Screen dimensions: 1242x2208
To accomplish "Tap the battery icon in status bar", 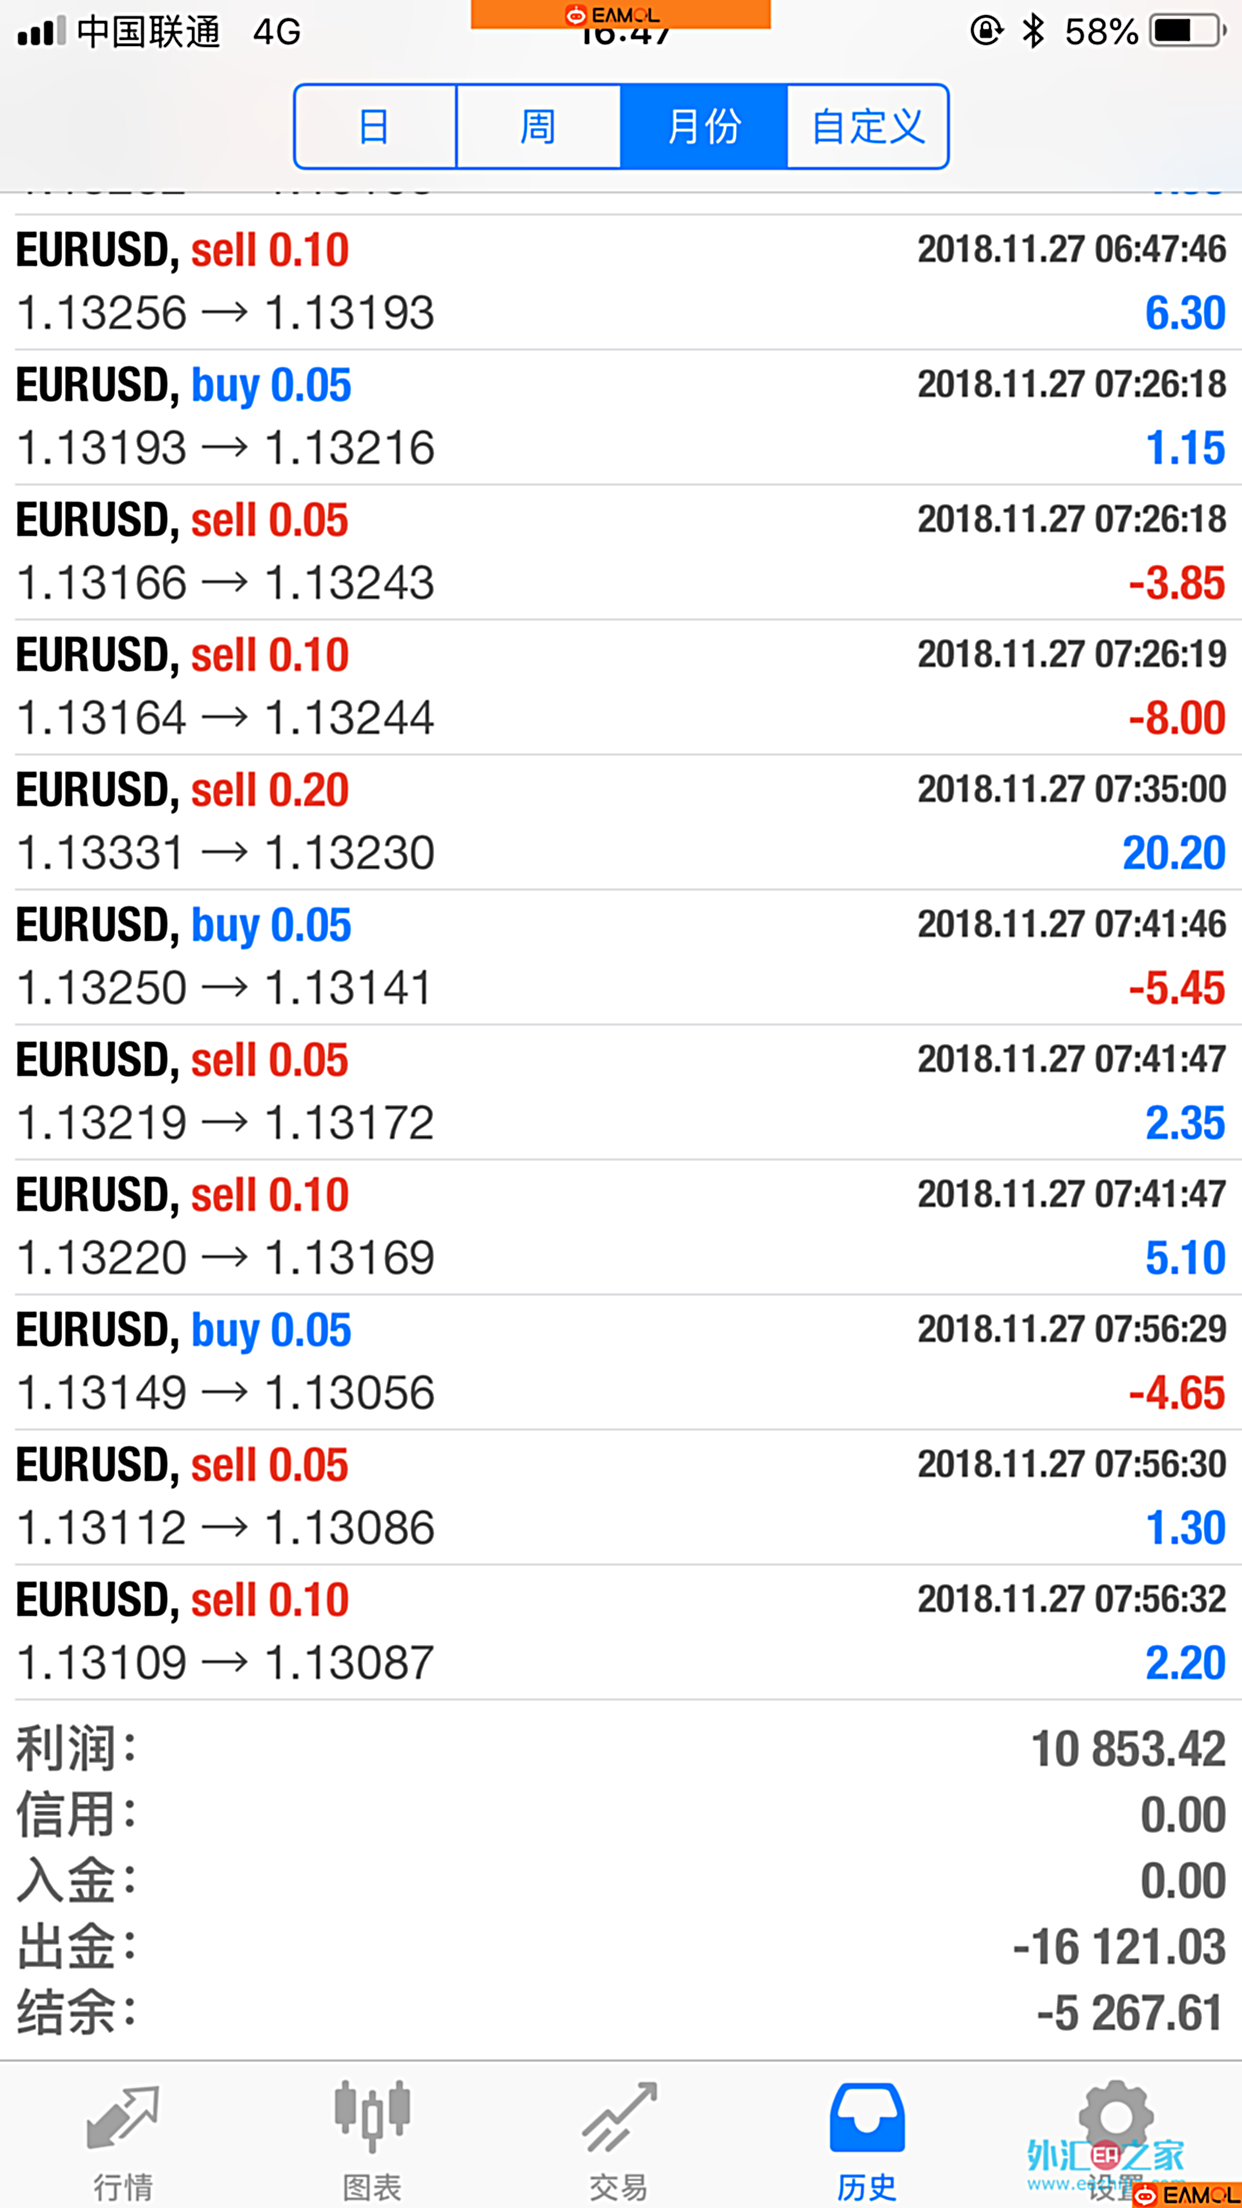I will (1187, 31).
